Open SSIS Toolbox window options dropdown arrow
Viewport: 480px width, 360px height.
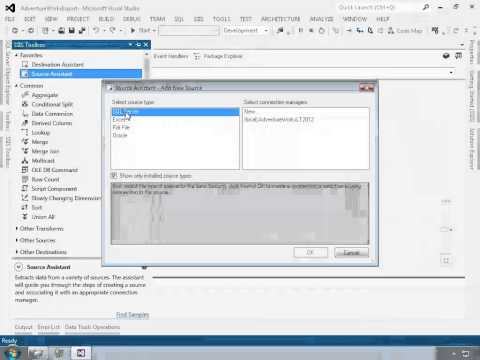pos(130,44)
